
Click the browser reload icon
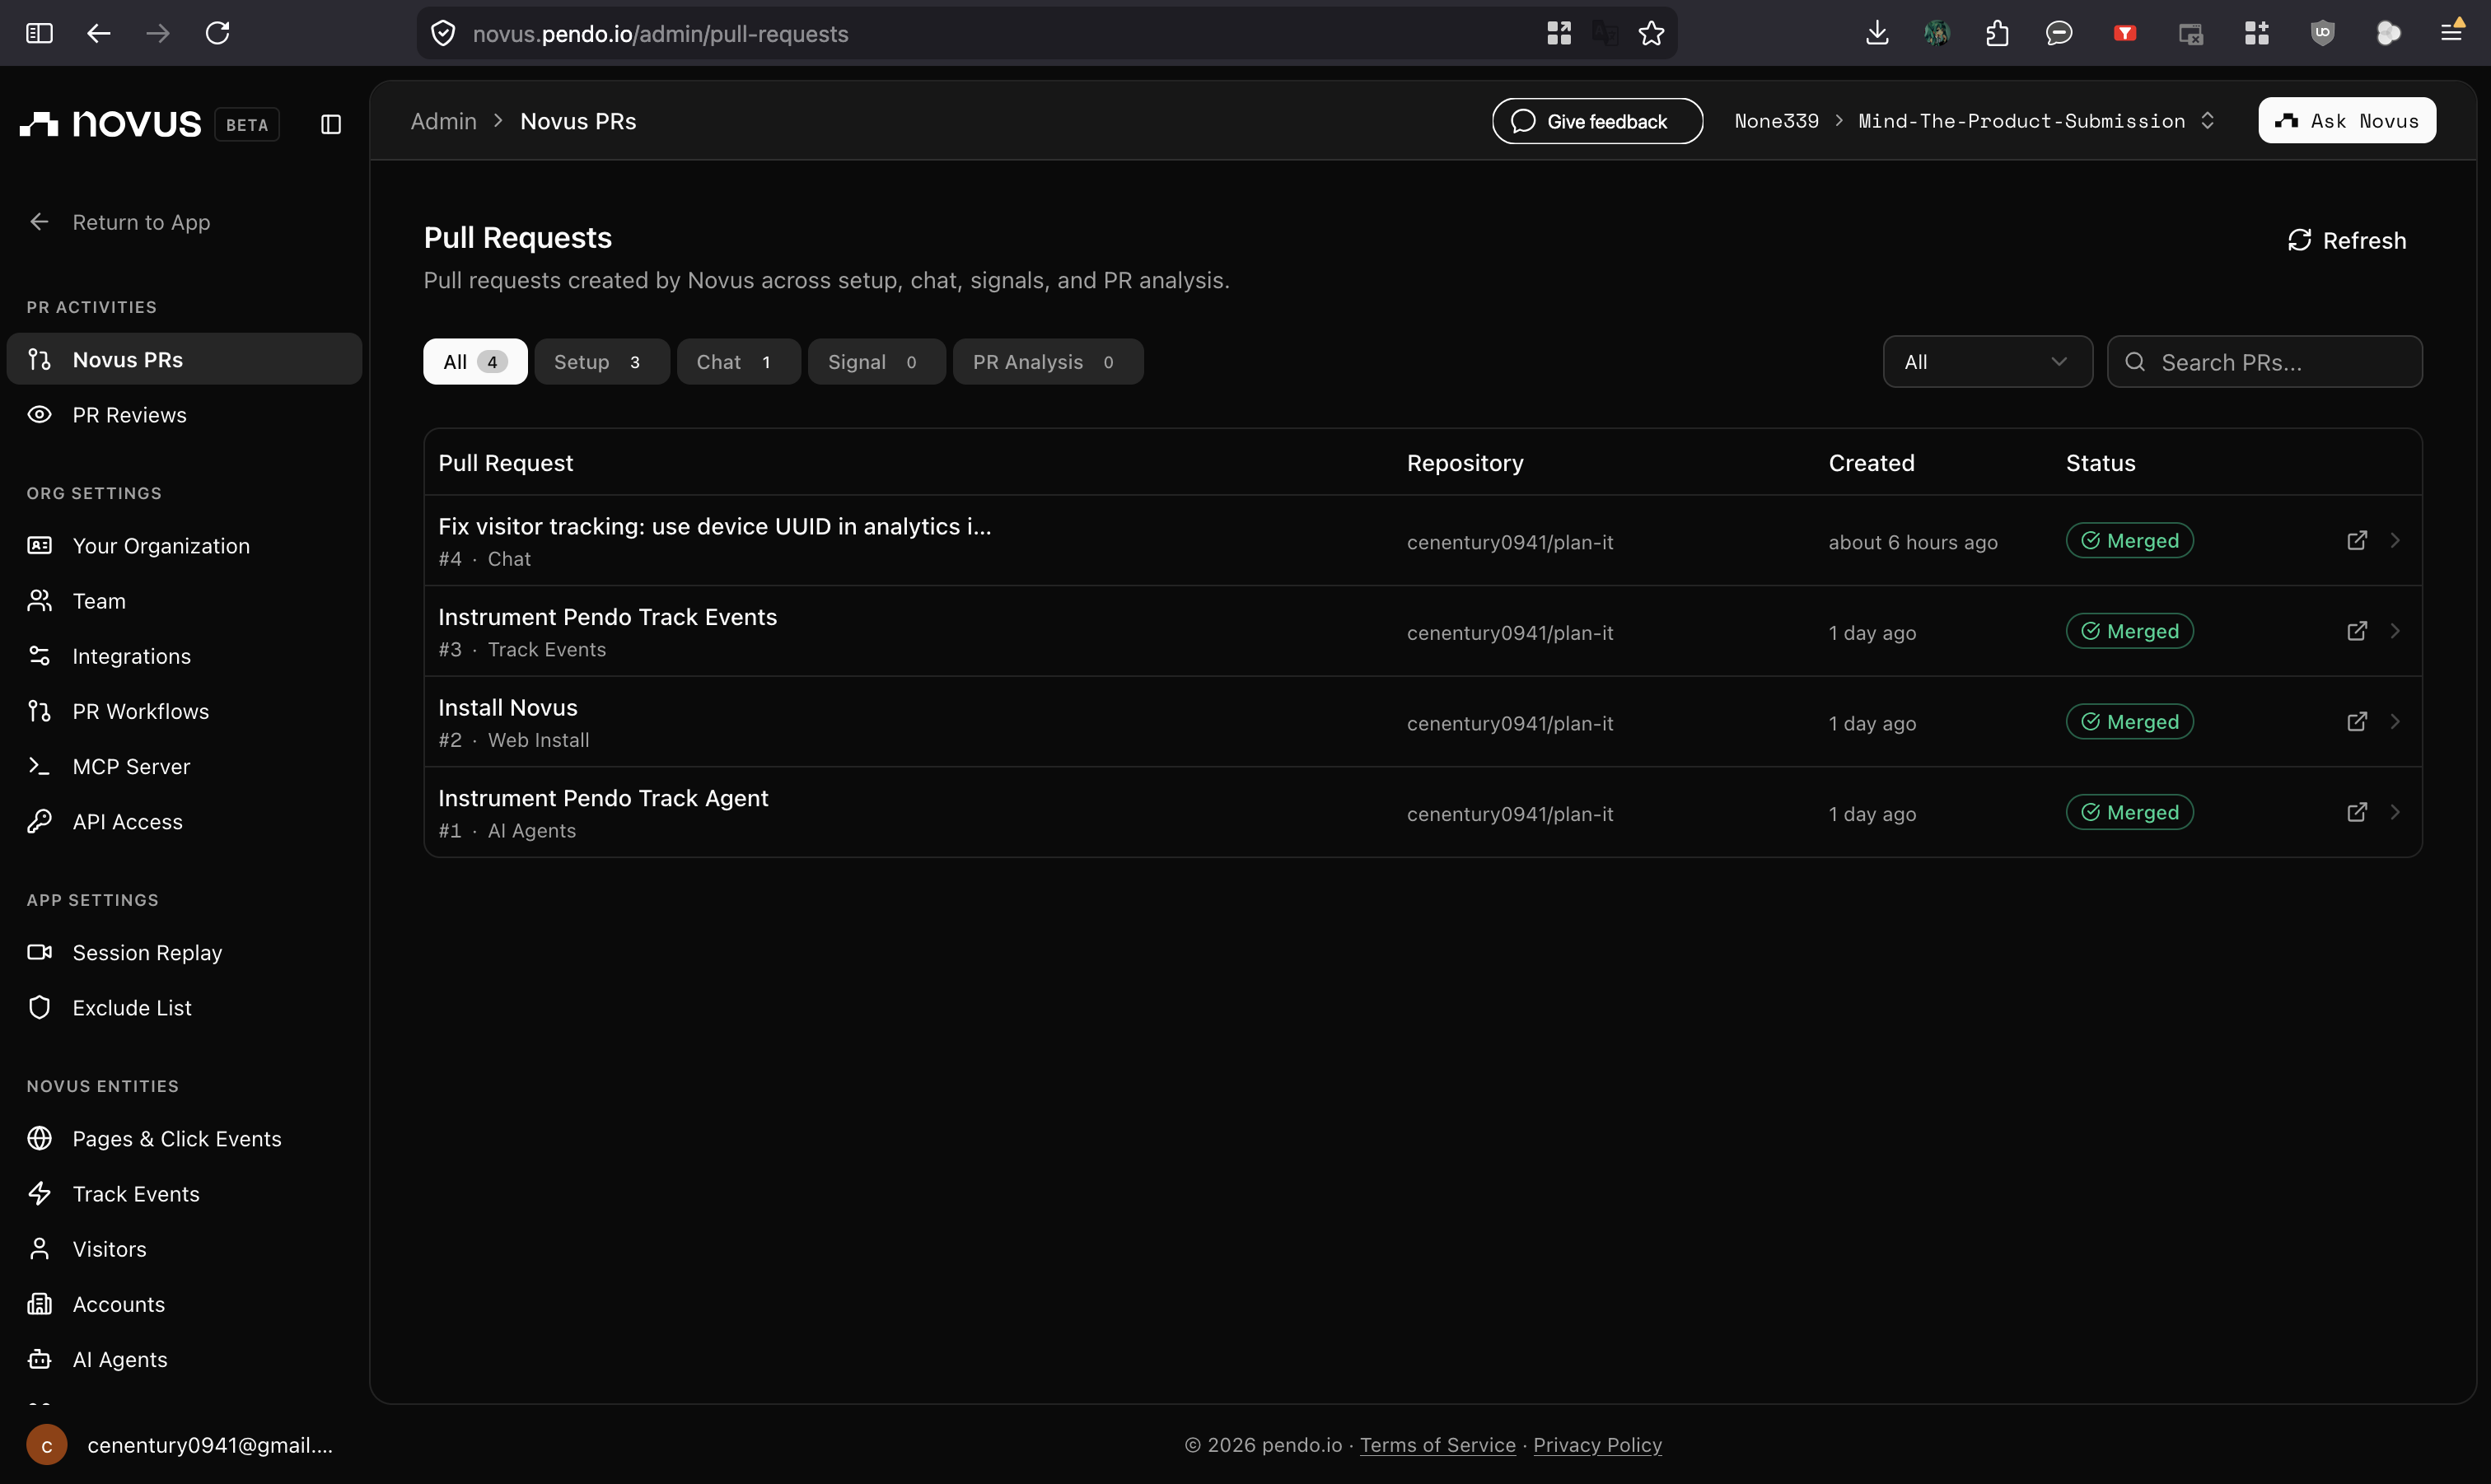pos(217,33)
